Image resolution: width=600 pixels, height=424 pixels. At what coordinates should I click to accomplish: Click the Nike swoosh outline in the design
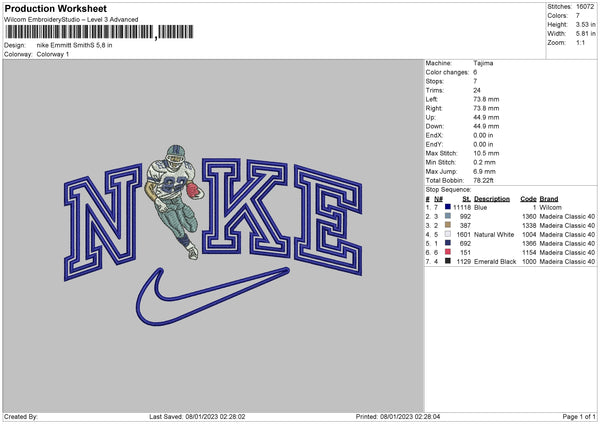point(212,296)
